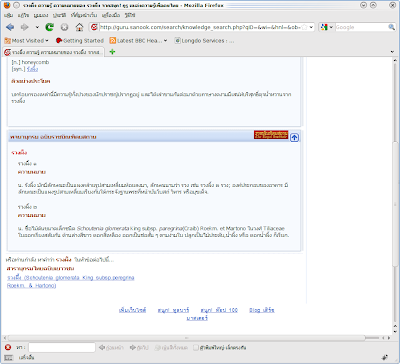Click the blue up-arrow icon in dictionary header
The width and height of the screenshot is (400, 364).
[294, 137]
